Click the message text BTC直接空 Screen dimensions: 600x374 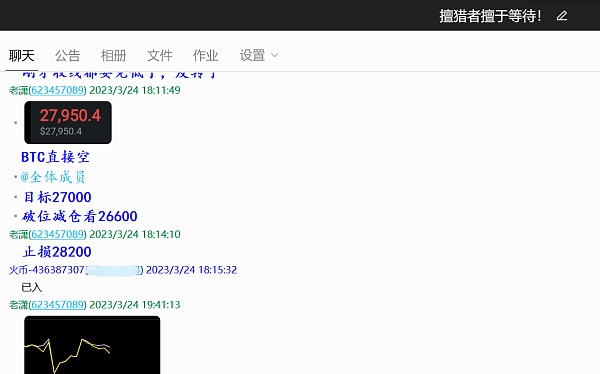[x=55, y=157]
